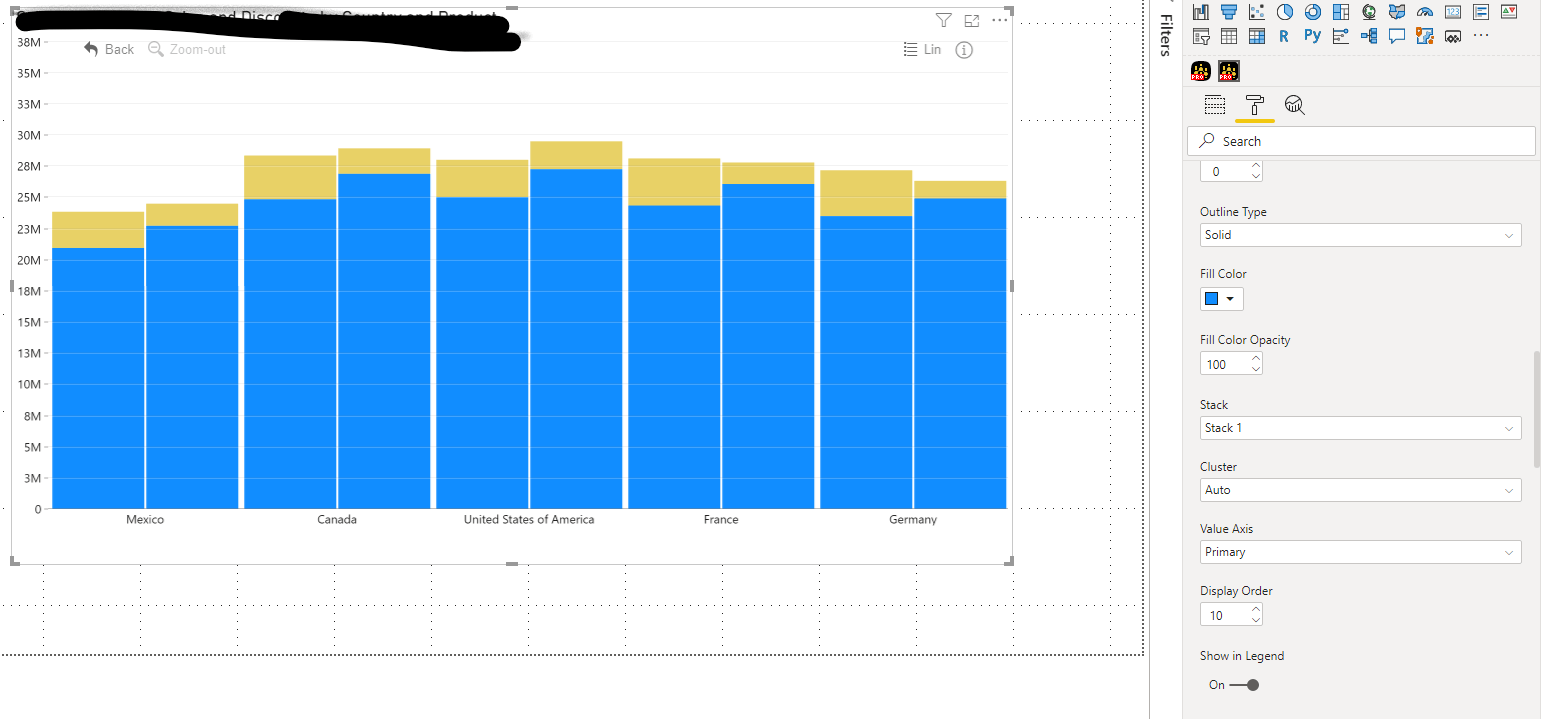The height and width of the screenshot is (719, 1541).
Task: Select the treemap visualization icon
Action: tap(1341, 12)
